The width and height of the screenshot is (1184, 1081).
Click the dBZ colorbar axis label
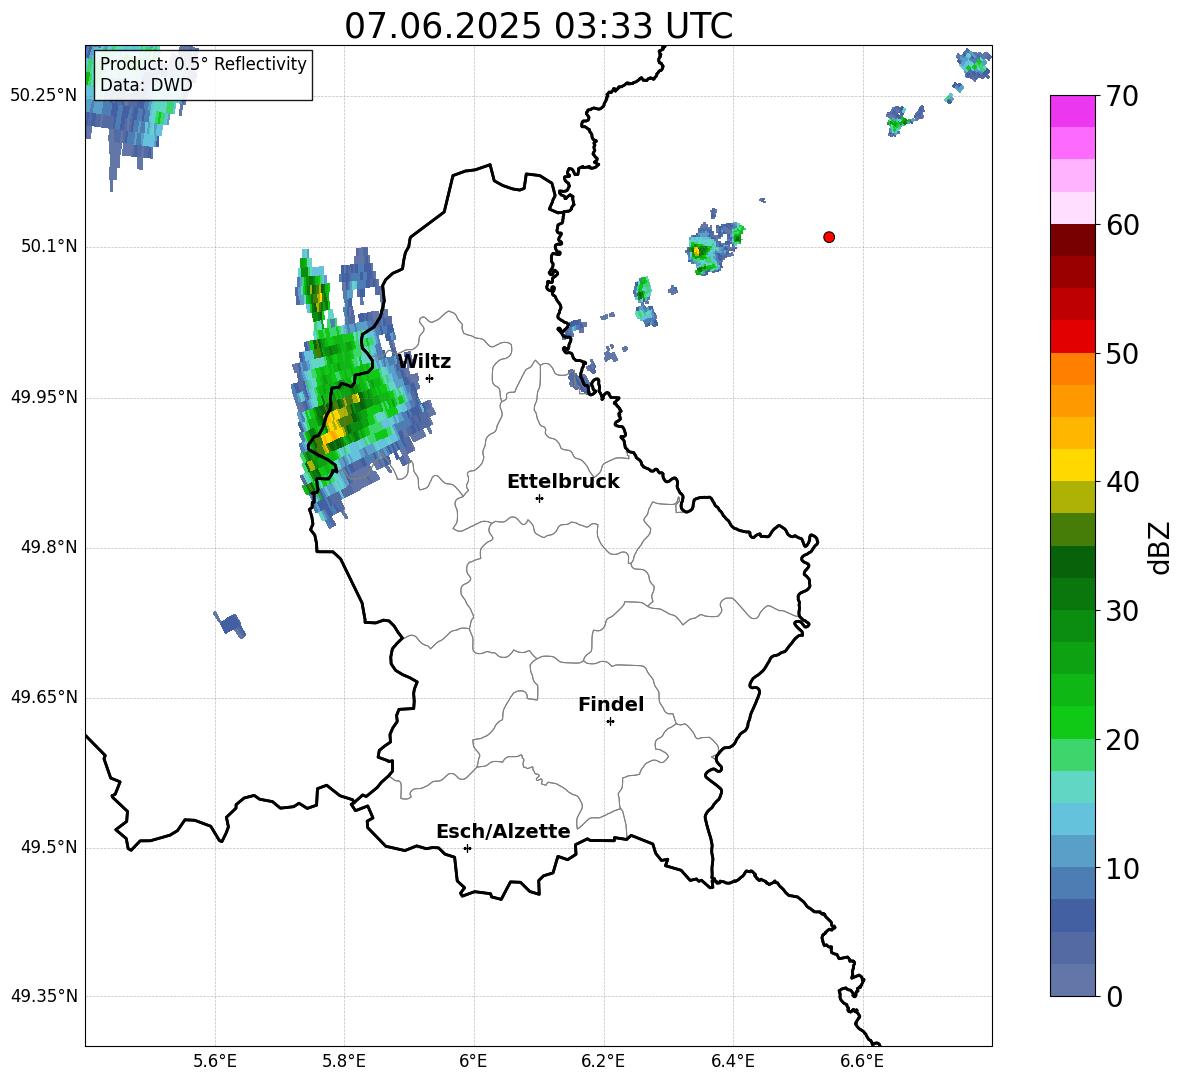point(1160,547)
